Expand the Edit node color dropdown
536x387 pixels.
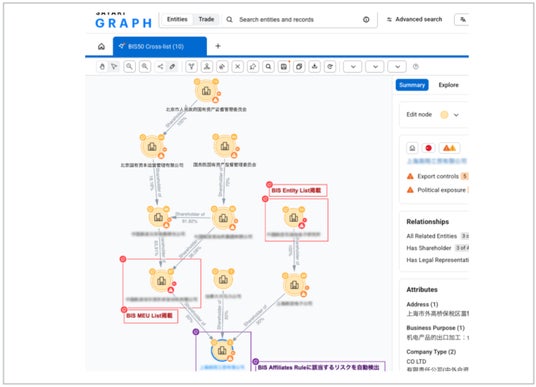pos(456,115)
